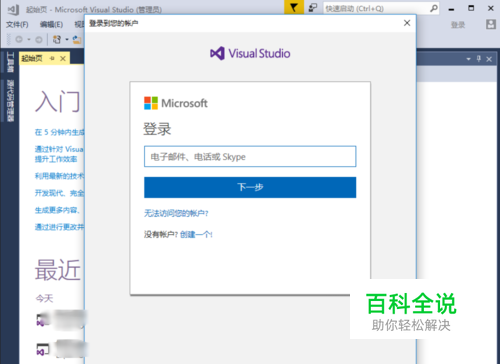This screenshot has height=364, width=500.
Task: Click the send feedback icon beside the notifications flag
Action: click(313, 8)
